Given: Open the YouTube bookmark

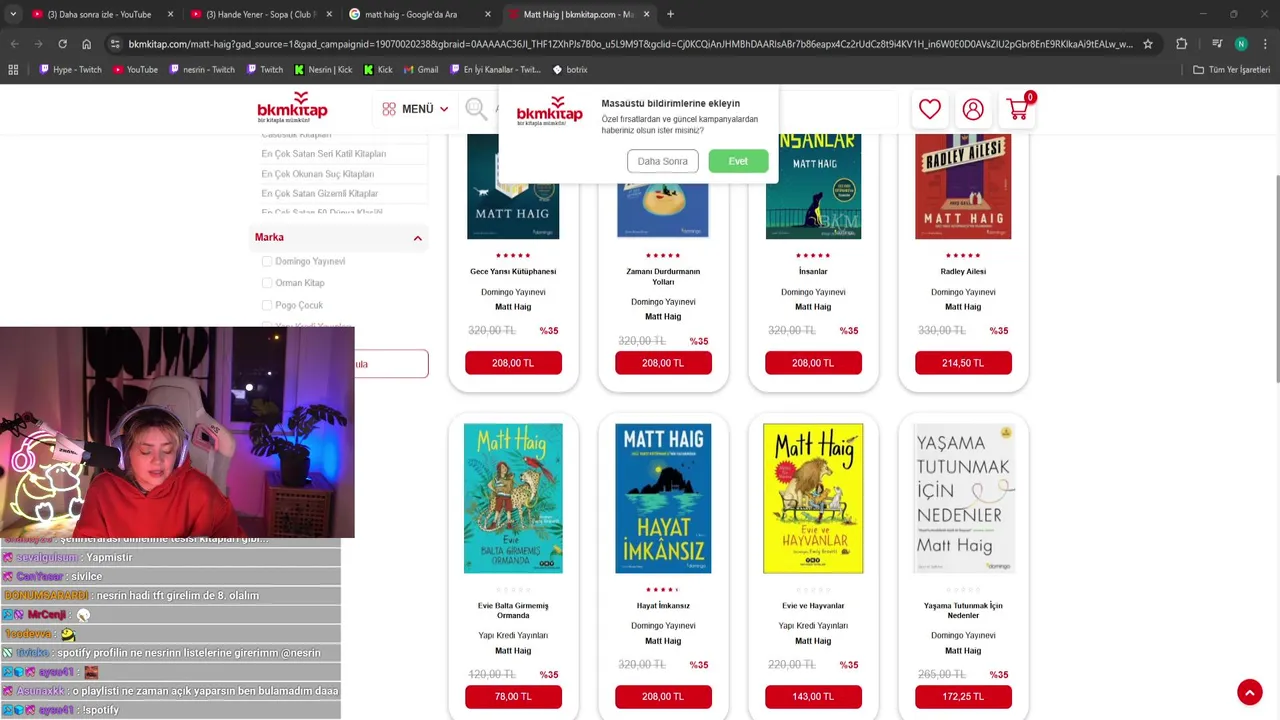Looking at the screenshot, I should click(x=136, y=70).
